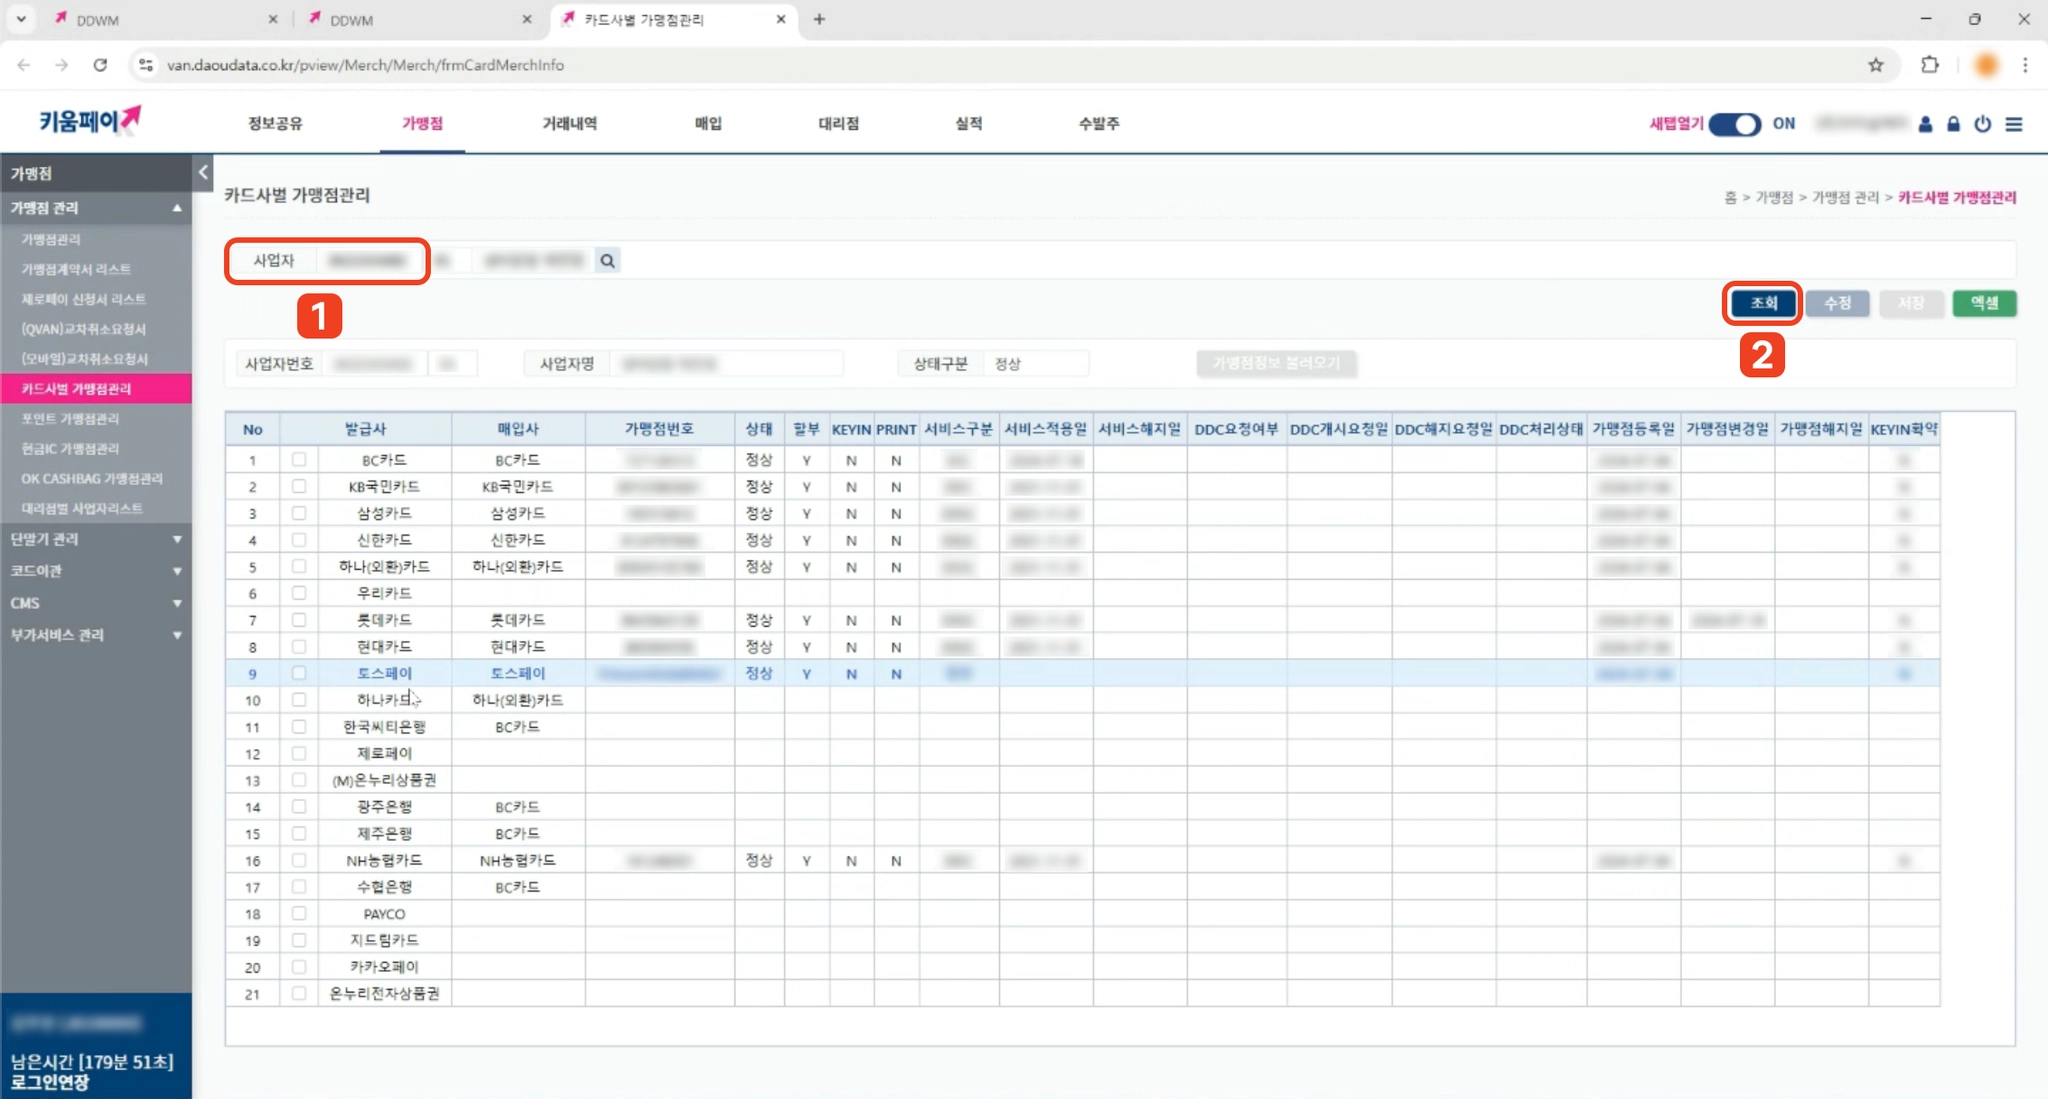Select the checkbox for the NH농협카드 row
The height and width of the screenshot is (1099, 2048).
[298, 860]
